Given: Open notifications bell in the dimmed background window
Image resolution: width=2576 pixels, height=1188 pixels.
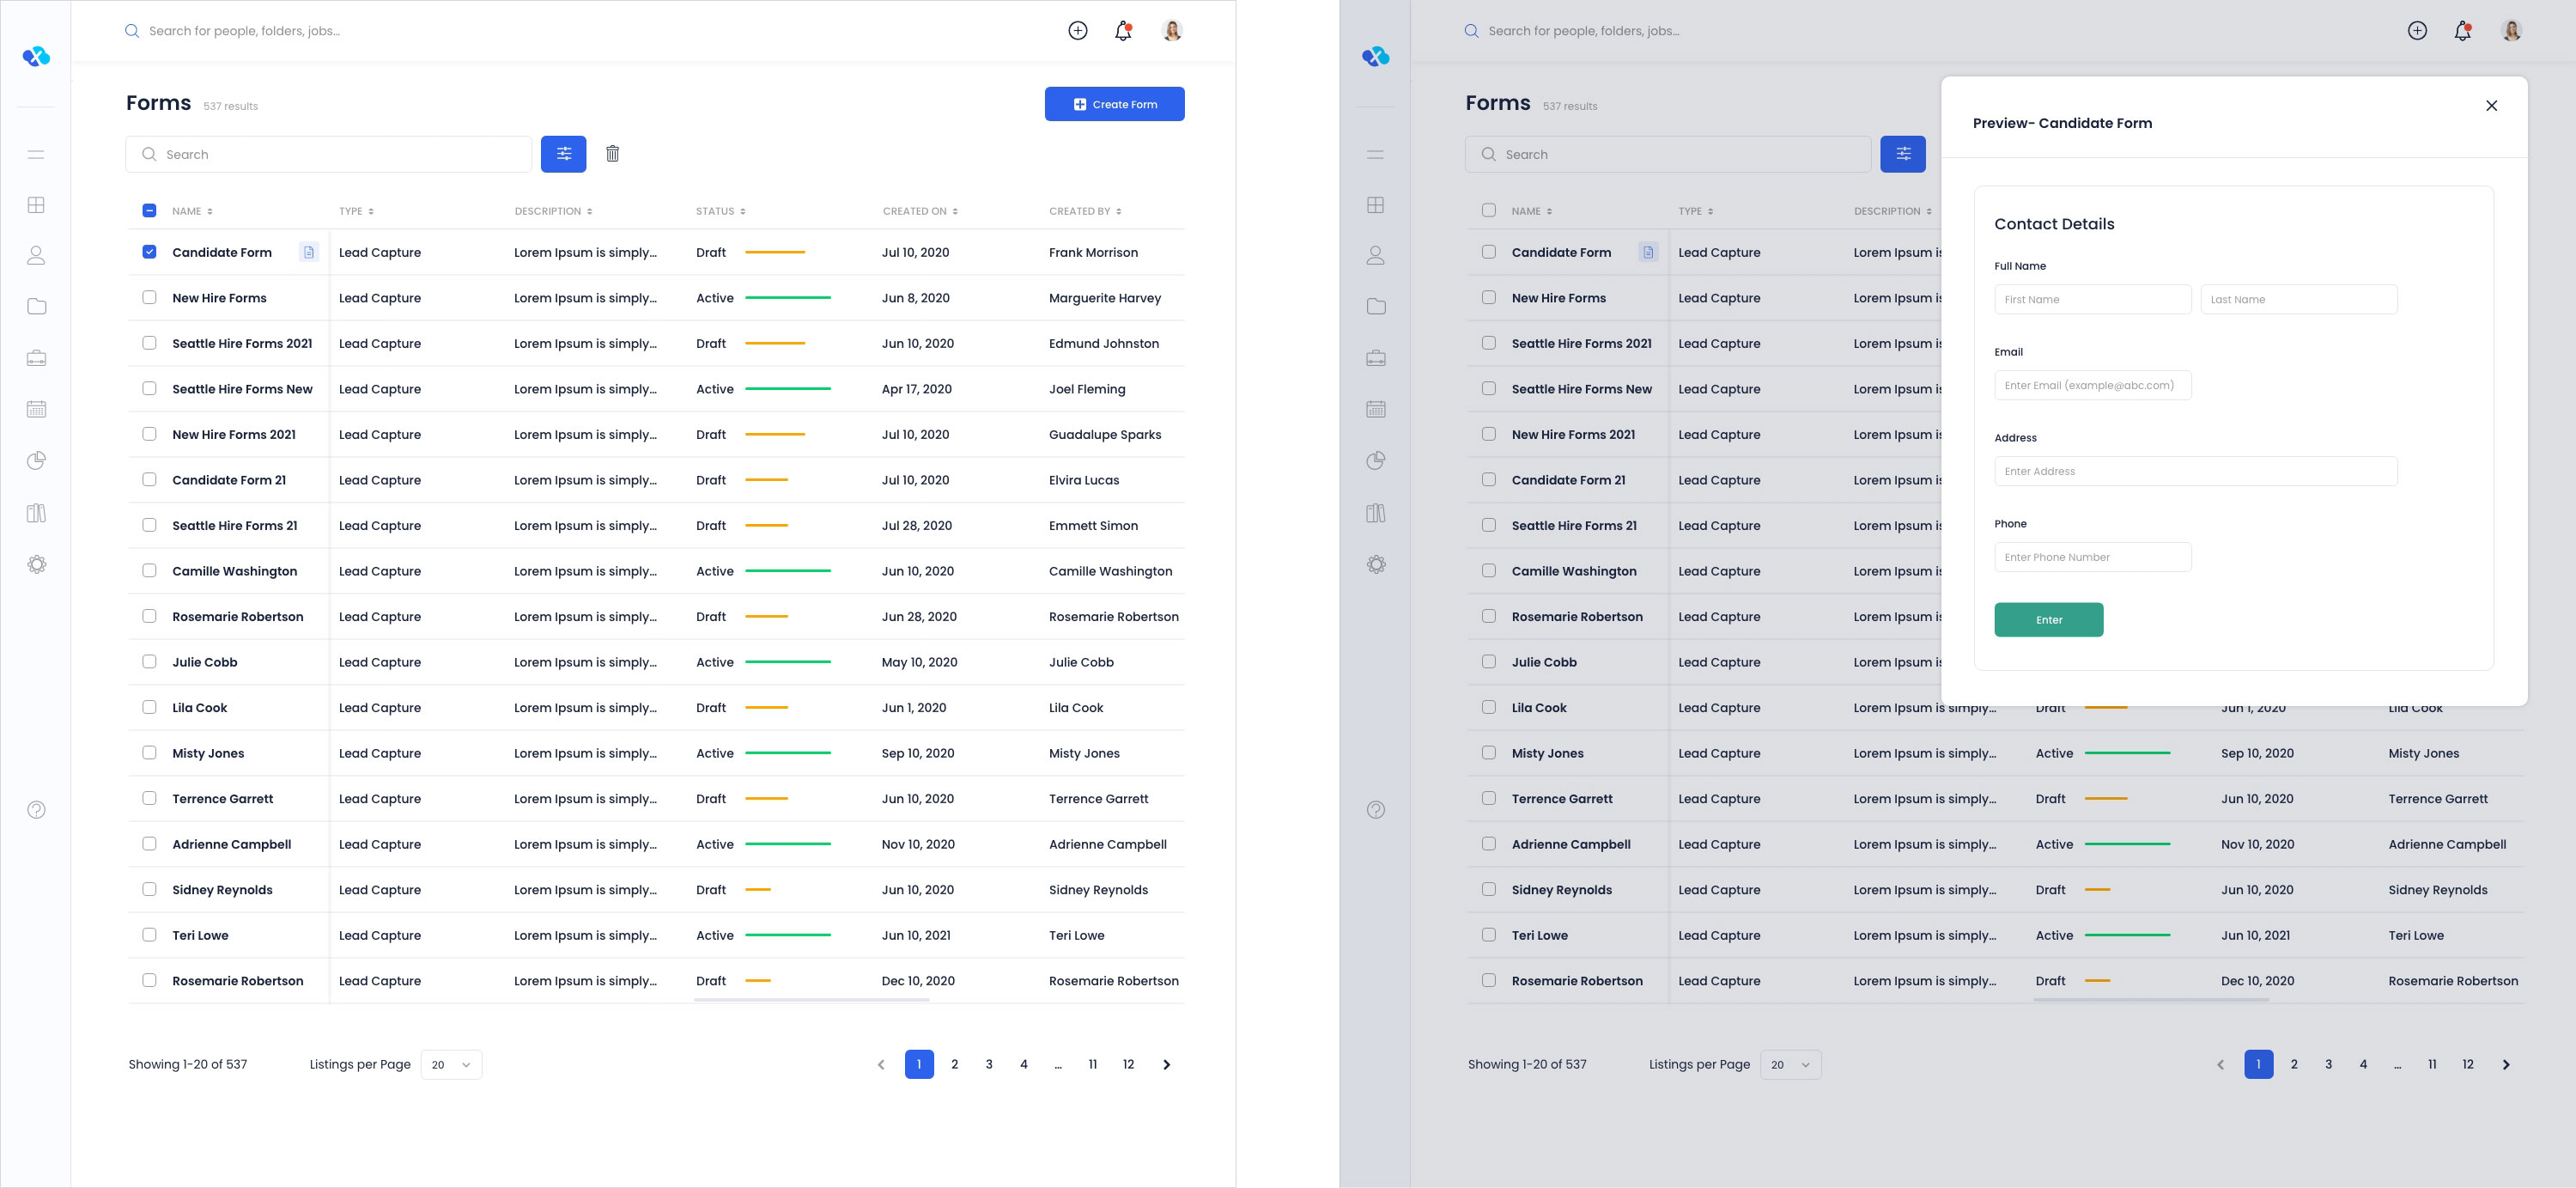Looking at the screenshot, I should 2462,31.
